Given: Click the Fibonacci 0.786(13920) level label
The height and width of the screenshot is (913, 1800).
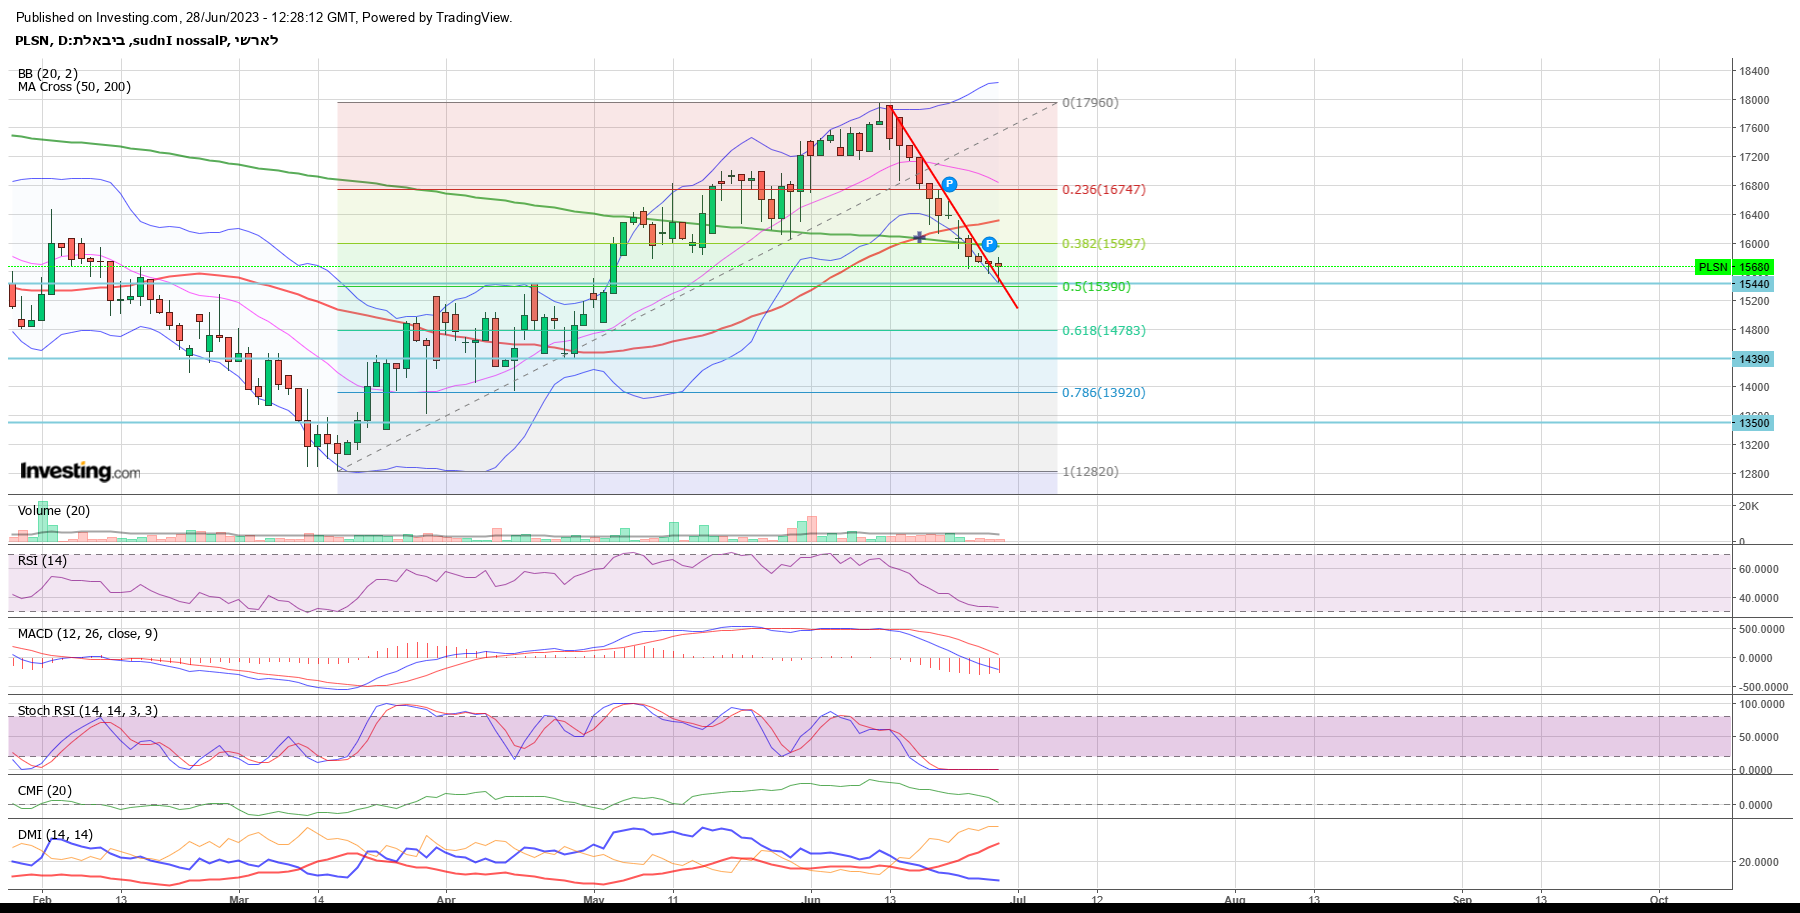Looking at the screenshot, I should click(1104, 393).
